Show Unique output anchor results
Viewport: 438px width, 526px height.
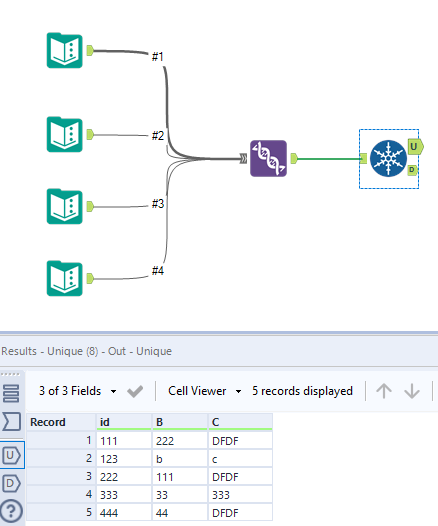(x=12, y=455)
